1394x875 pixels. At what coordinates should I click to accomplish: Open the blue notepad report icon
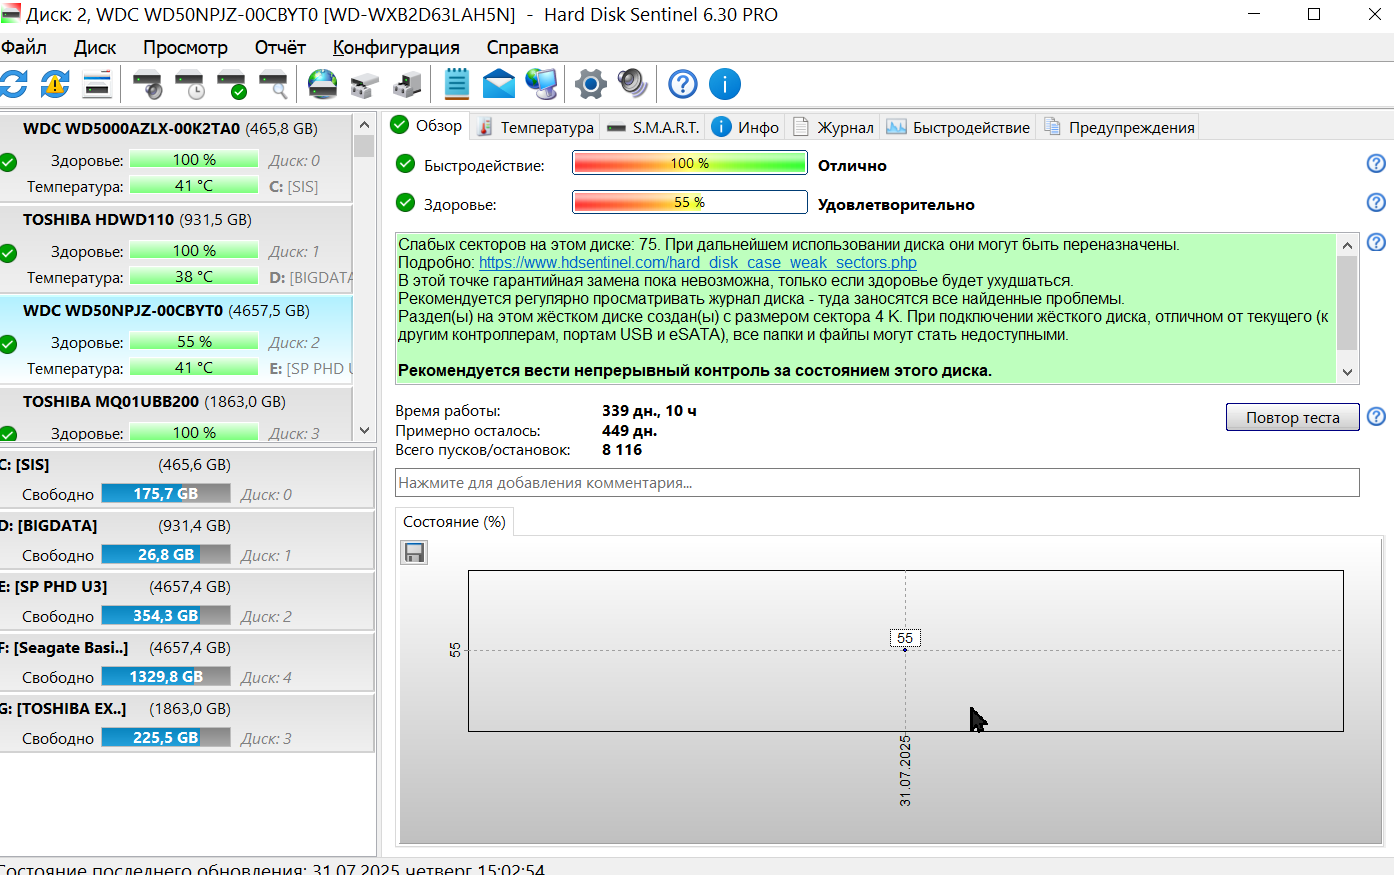pyautogui.click(x=457, y=84)
